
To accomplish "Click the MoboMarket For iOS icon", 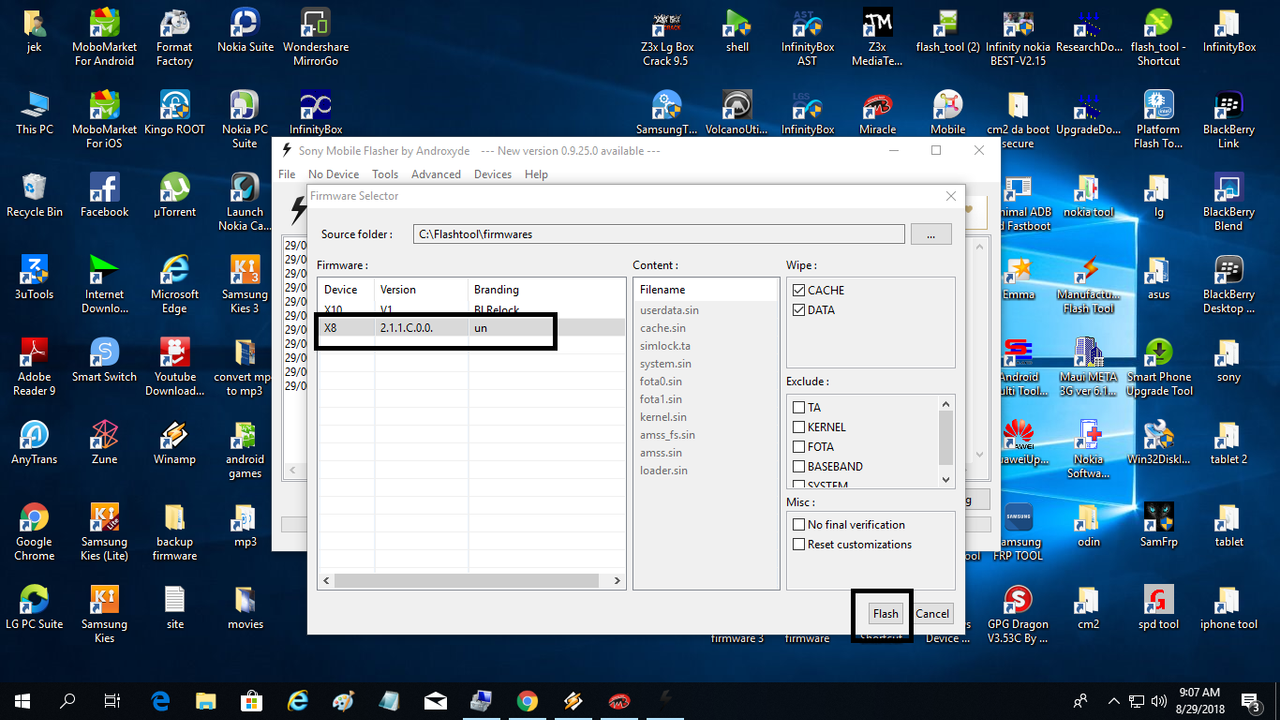I will pyautogui.click(x=104, y=120).
